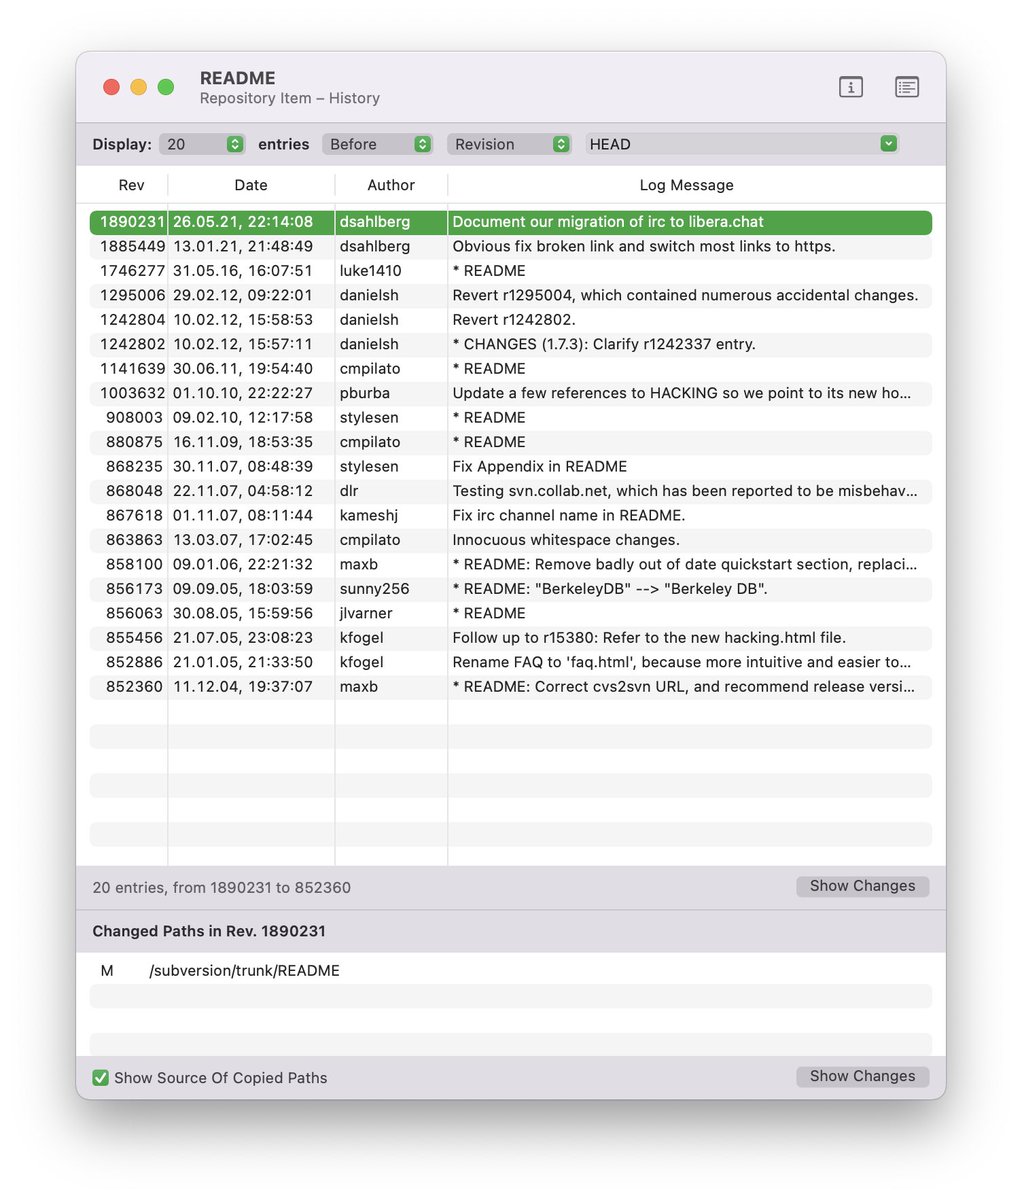Click 'Obvious fix broken link' log message
This screenshot has height=1200, width=1022.
(644, 246)
